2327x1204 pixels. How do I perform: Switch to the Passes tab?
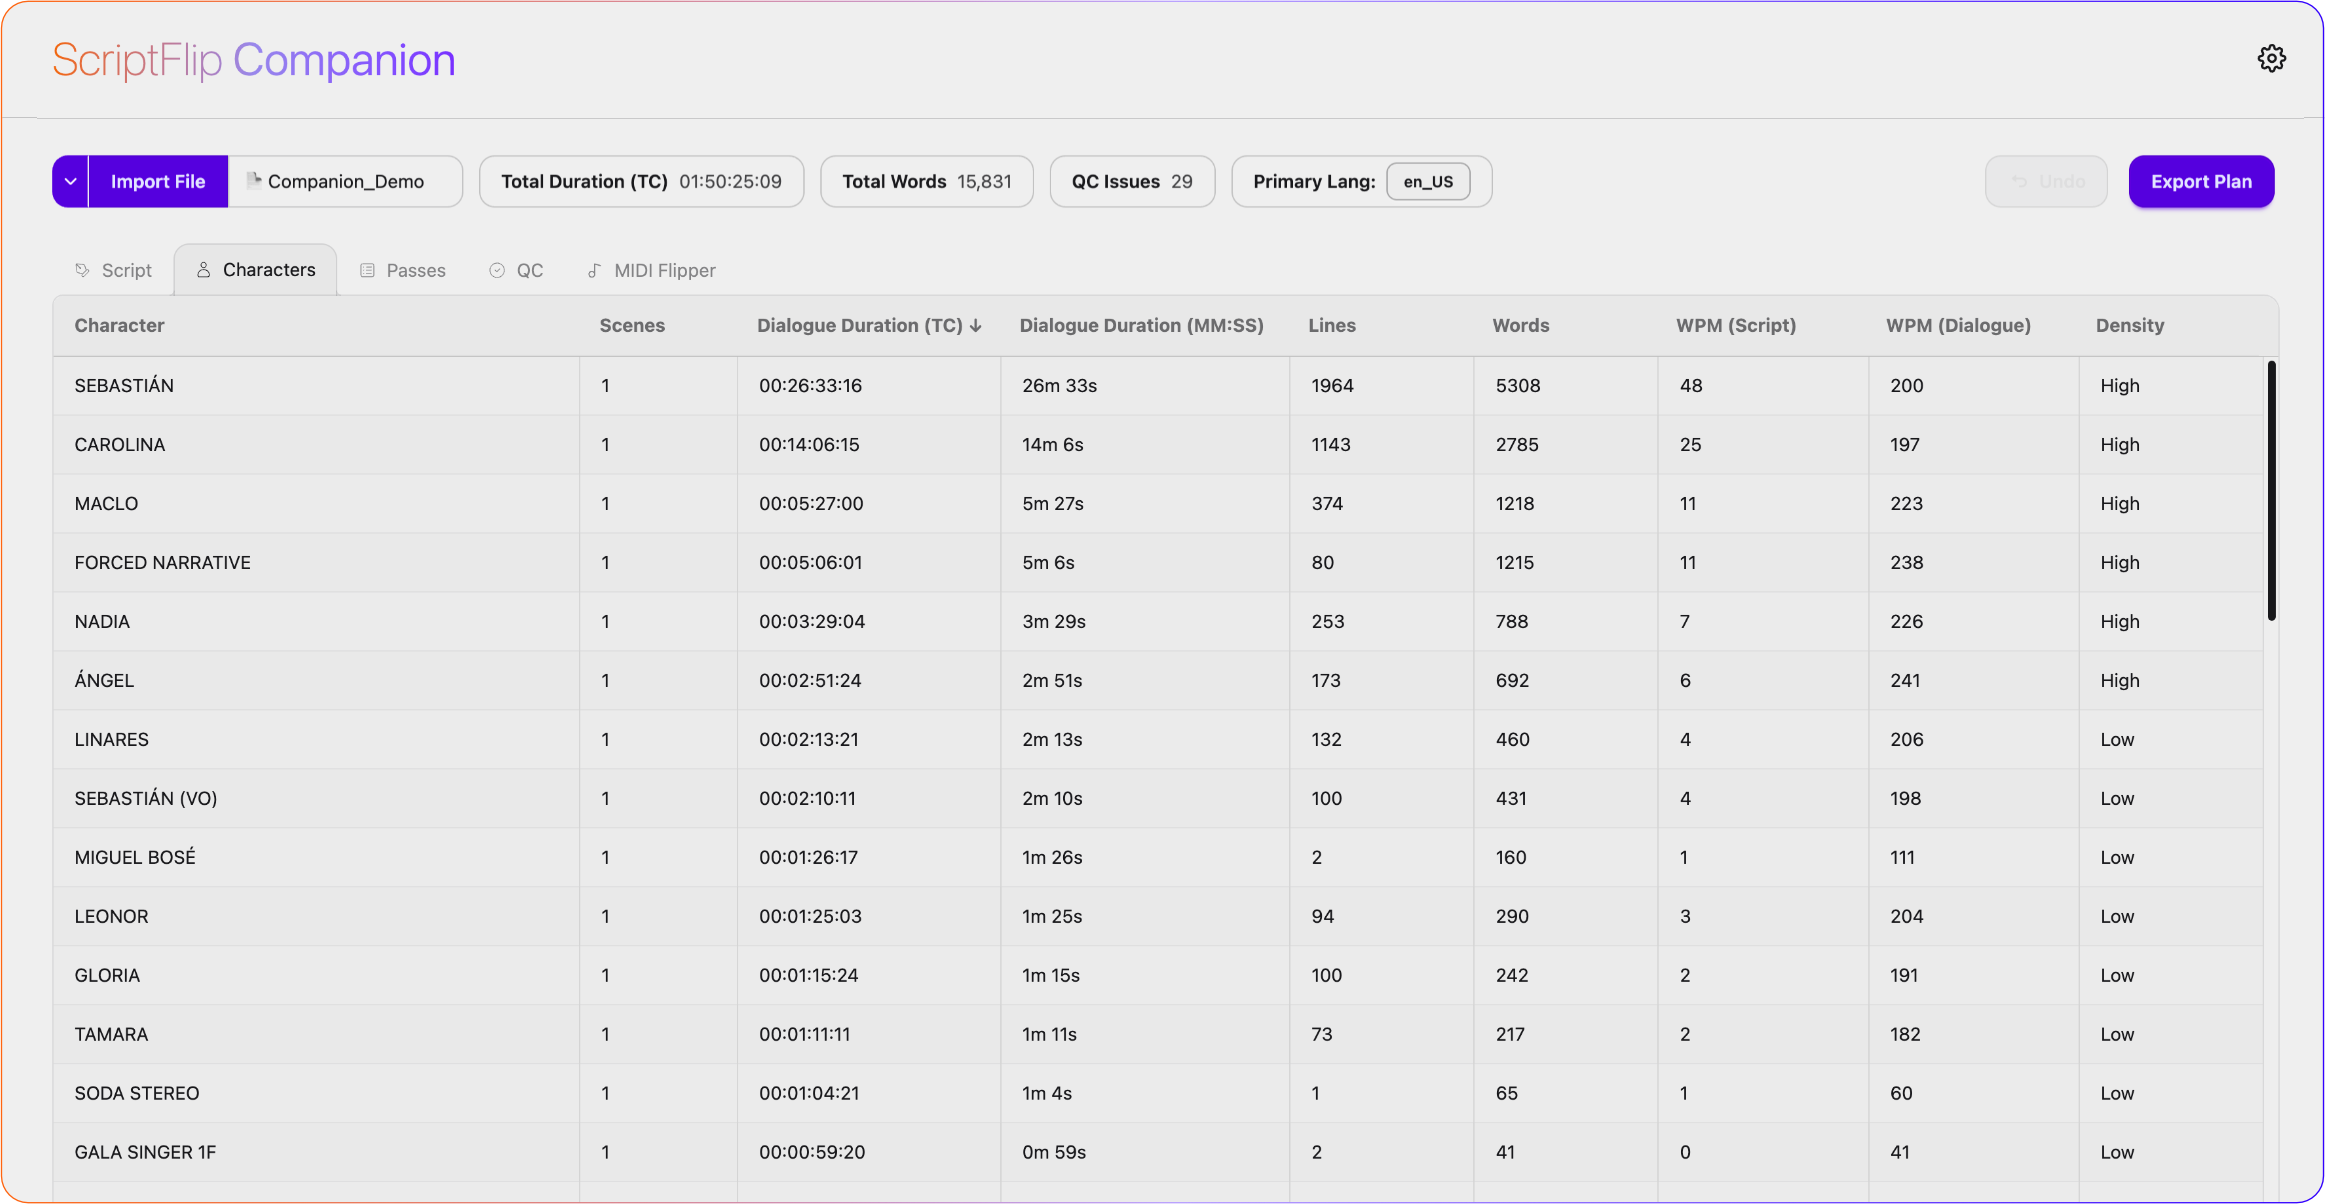(404, 270)
